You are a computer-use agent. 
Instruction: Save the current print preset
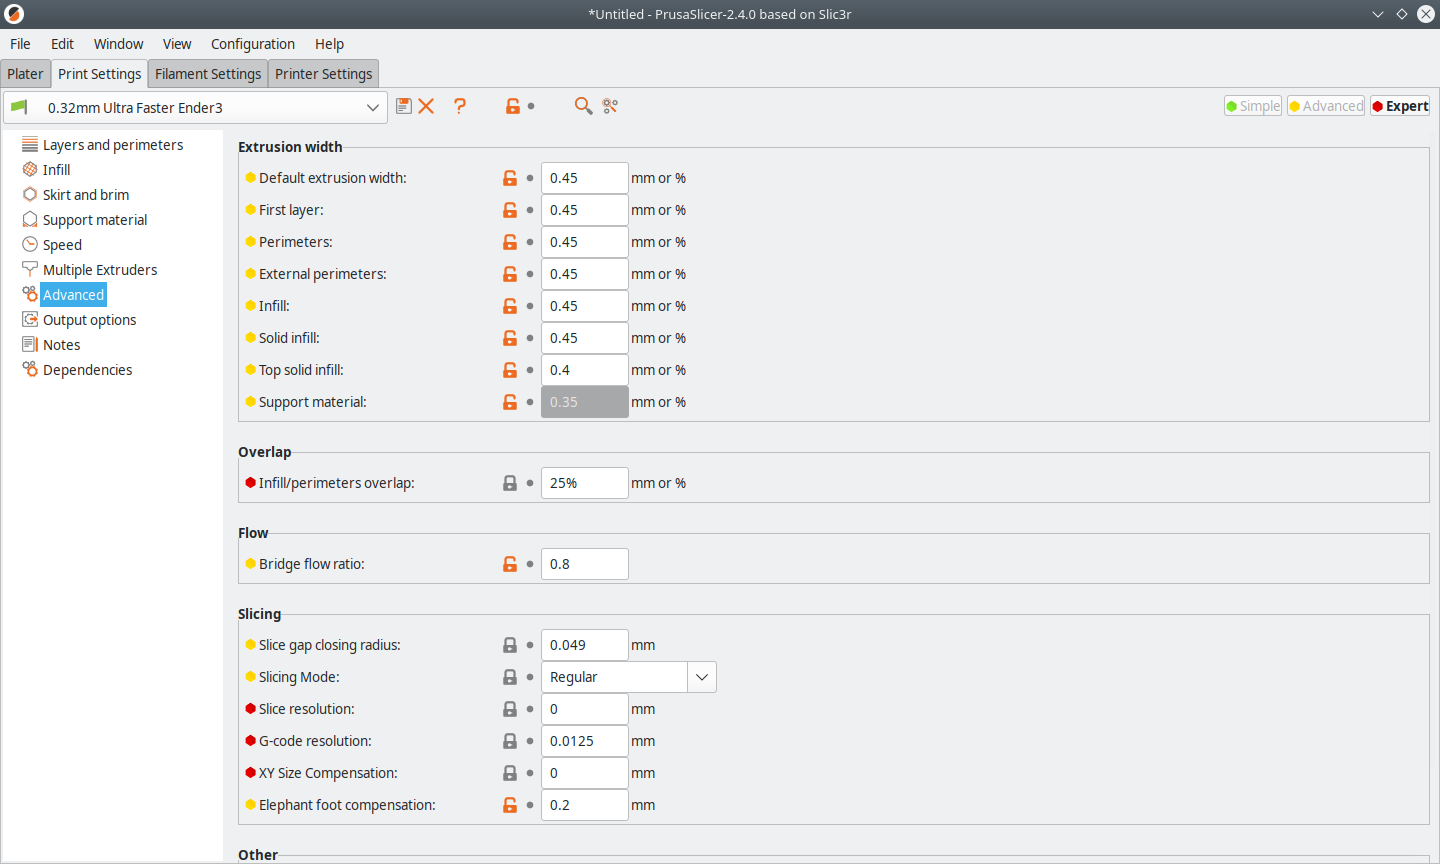click(x=404, y=106)
